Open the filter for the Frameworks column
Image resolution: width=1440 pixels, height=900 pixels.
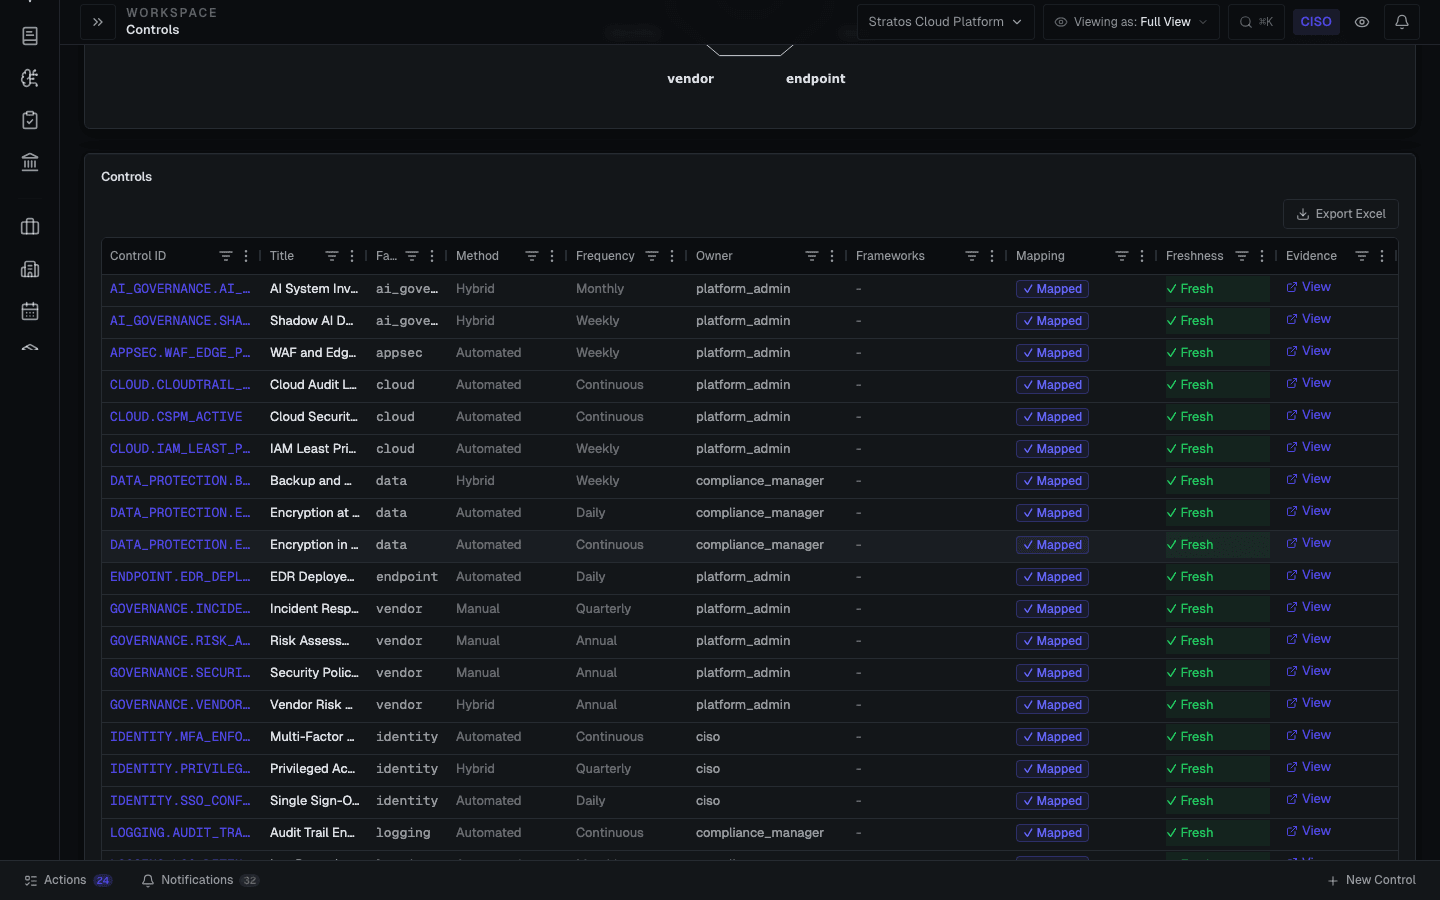(x=972, y=256)
